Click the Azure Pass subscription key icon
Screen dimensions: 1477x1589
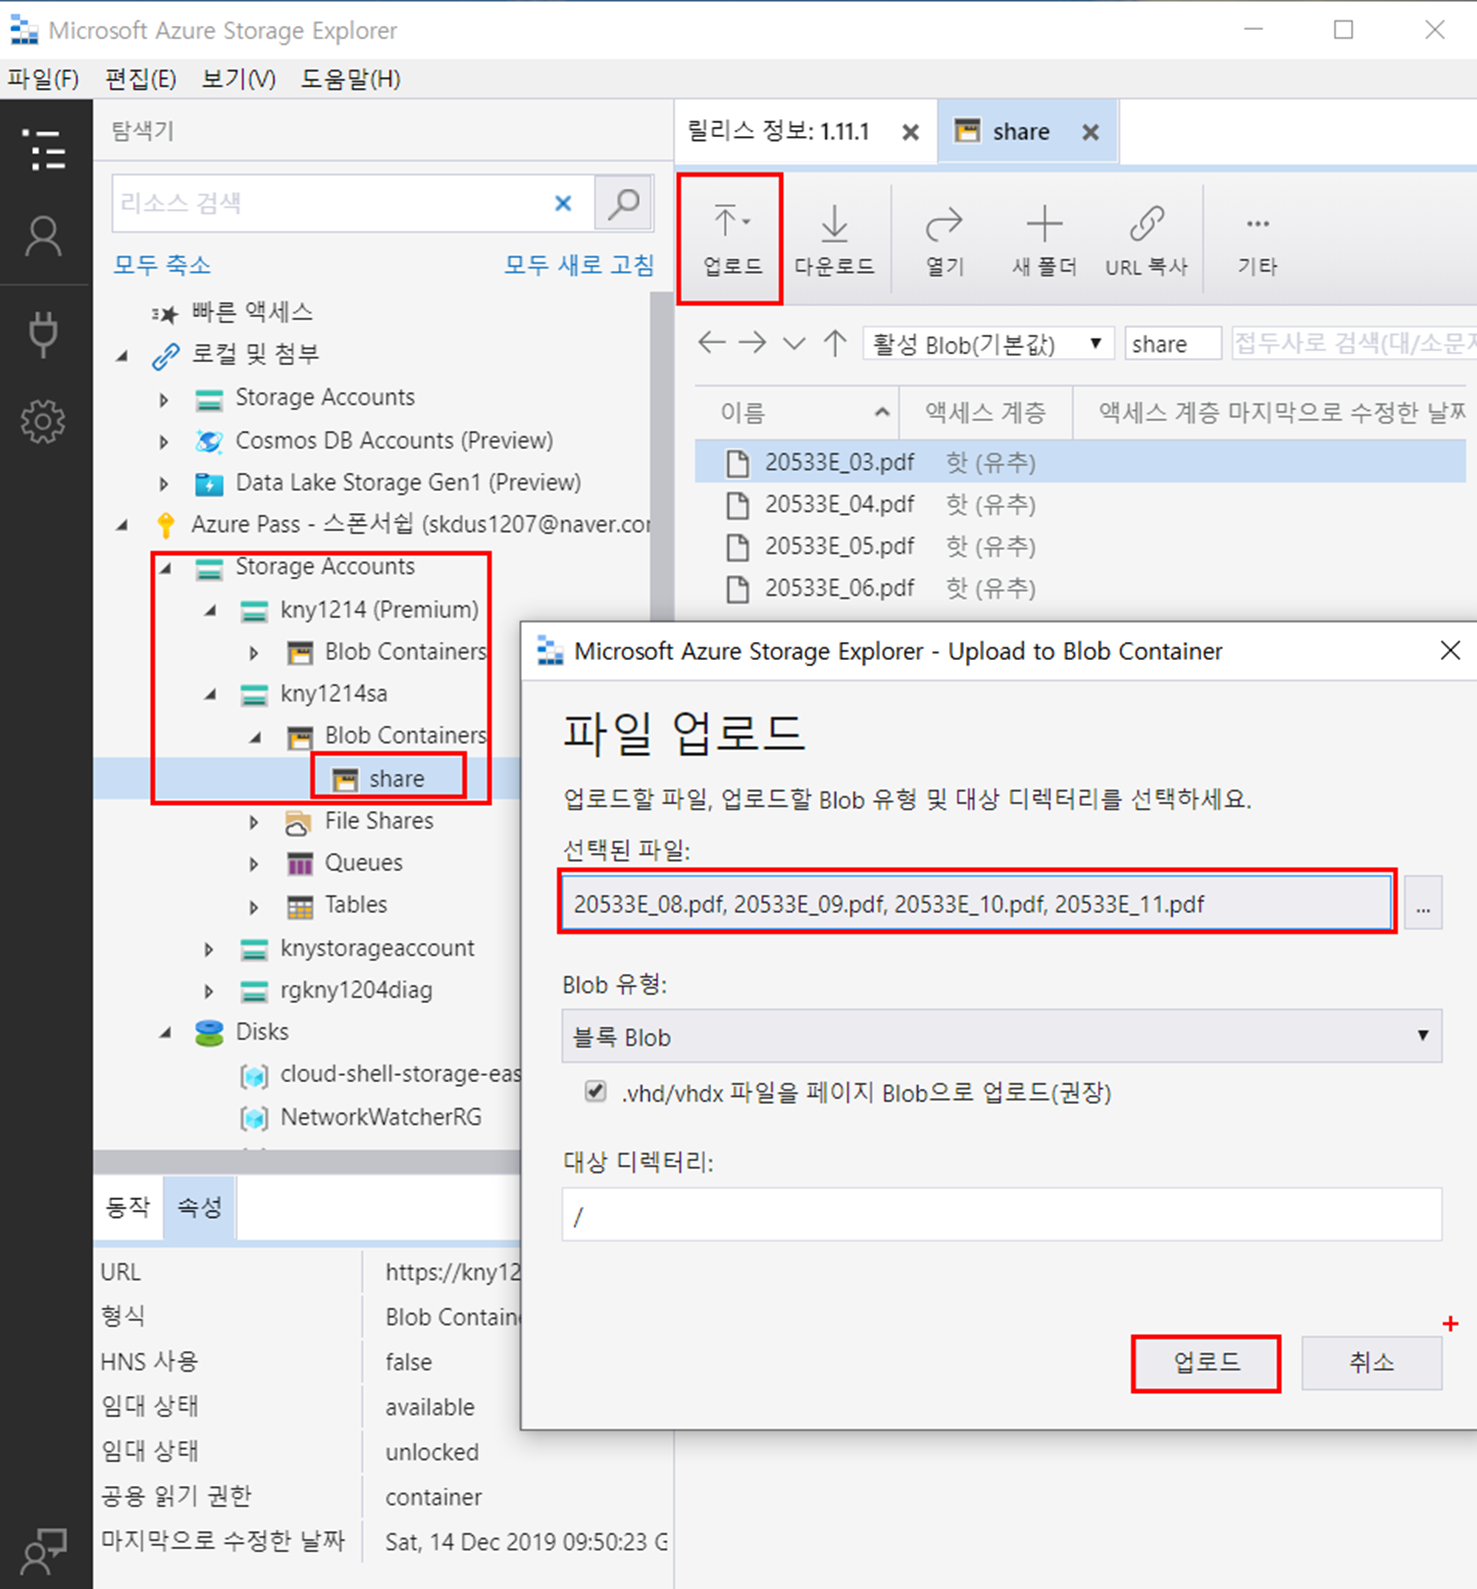pyautogui.click(x=166, y=525)
